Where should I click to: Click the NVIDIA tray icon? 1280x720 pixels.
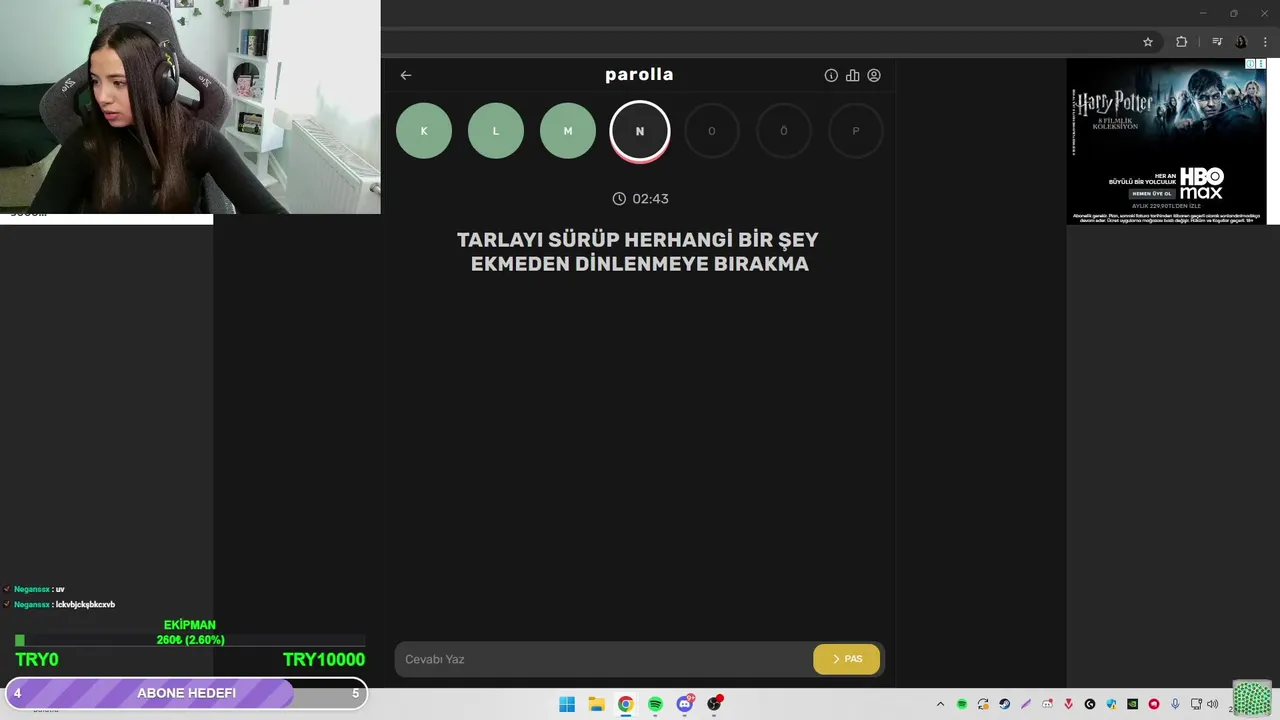[x=1132, y=704]
